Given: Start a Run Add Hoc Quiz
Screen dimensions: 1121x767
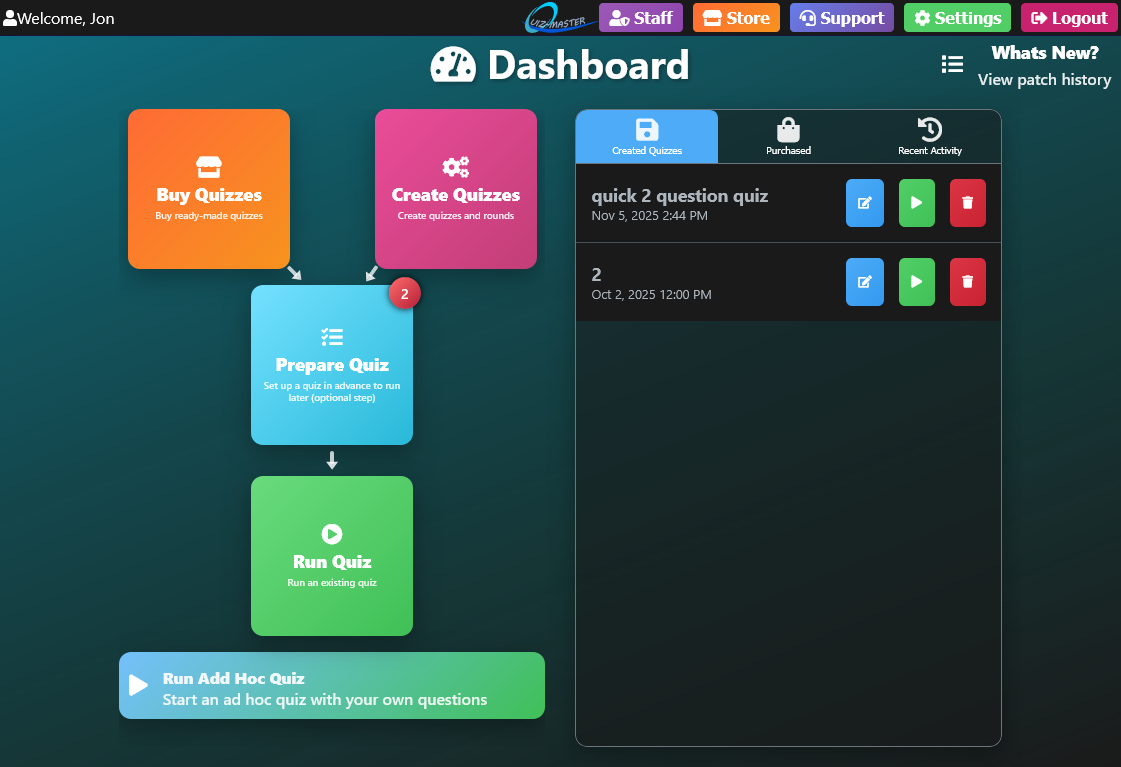Looking at the screenshot, I should click(332, 686).
